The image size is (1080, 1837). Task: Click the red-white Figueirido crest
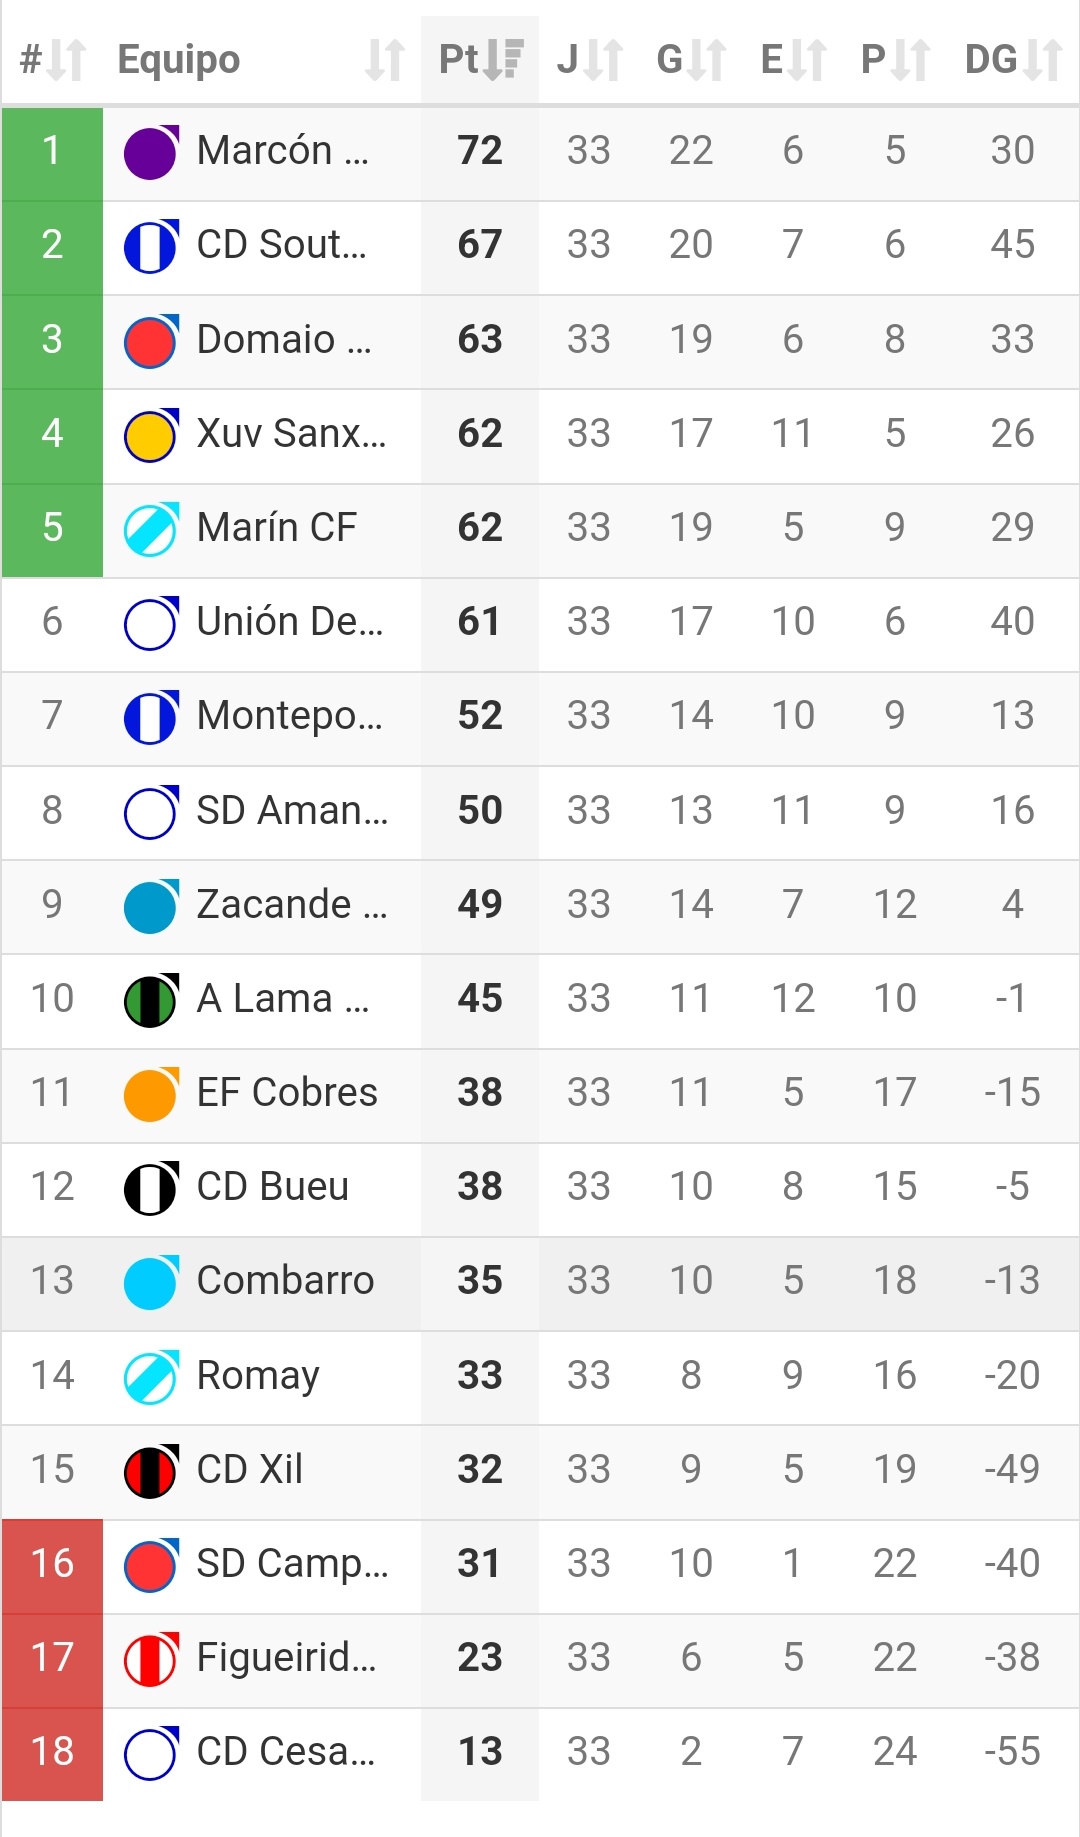151,1659
